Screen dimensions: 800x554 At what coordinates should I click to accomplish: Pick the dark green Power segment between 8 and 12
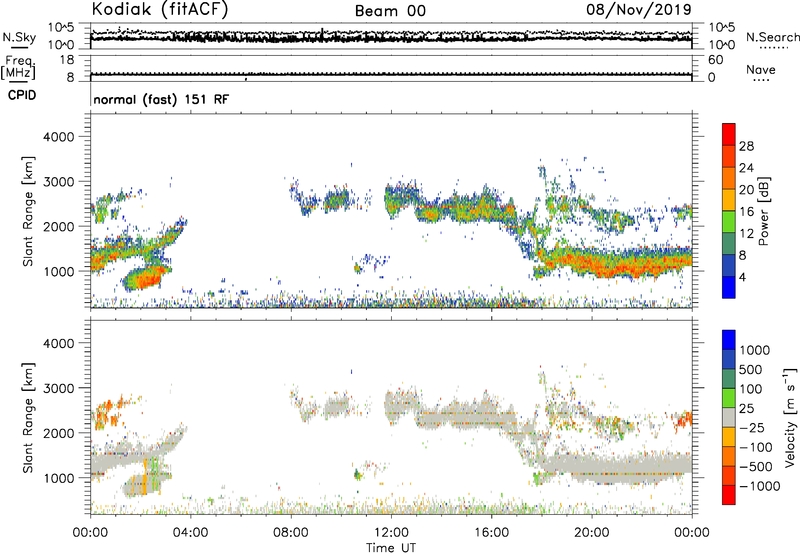point(729,244)
